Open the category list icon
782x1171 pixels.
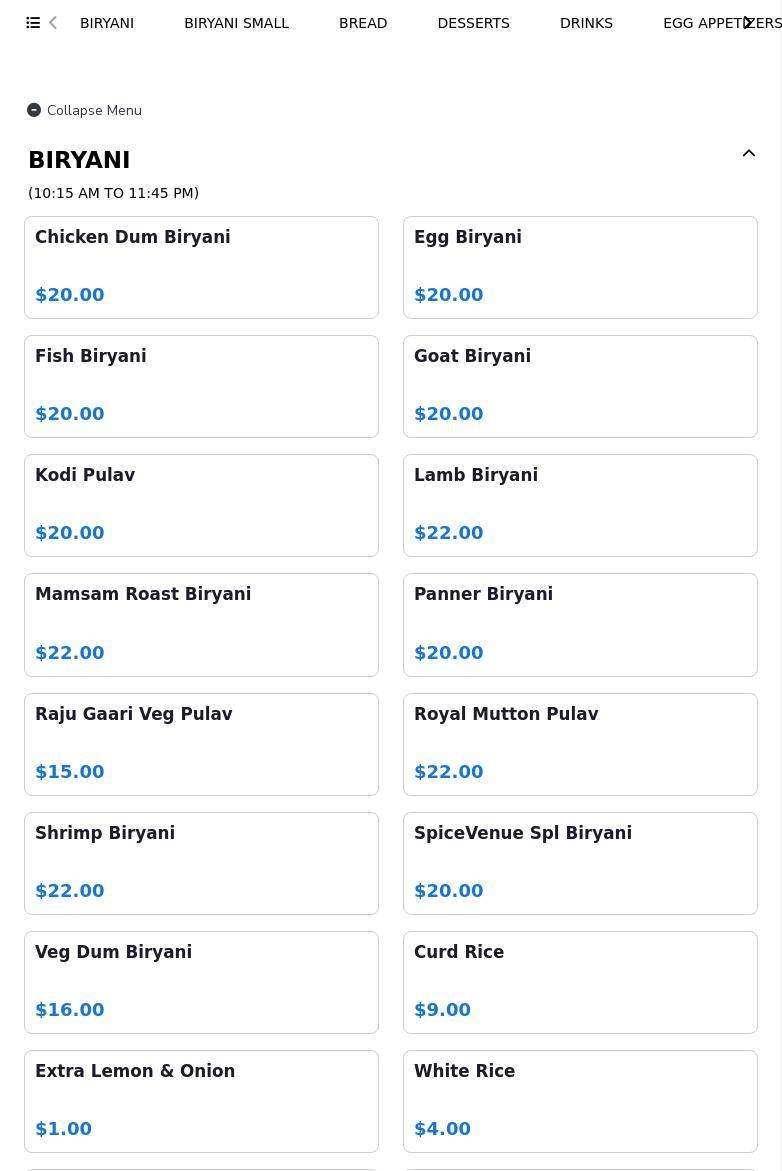(33, 23)
